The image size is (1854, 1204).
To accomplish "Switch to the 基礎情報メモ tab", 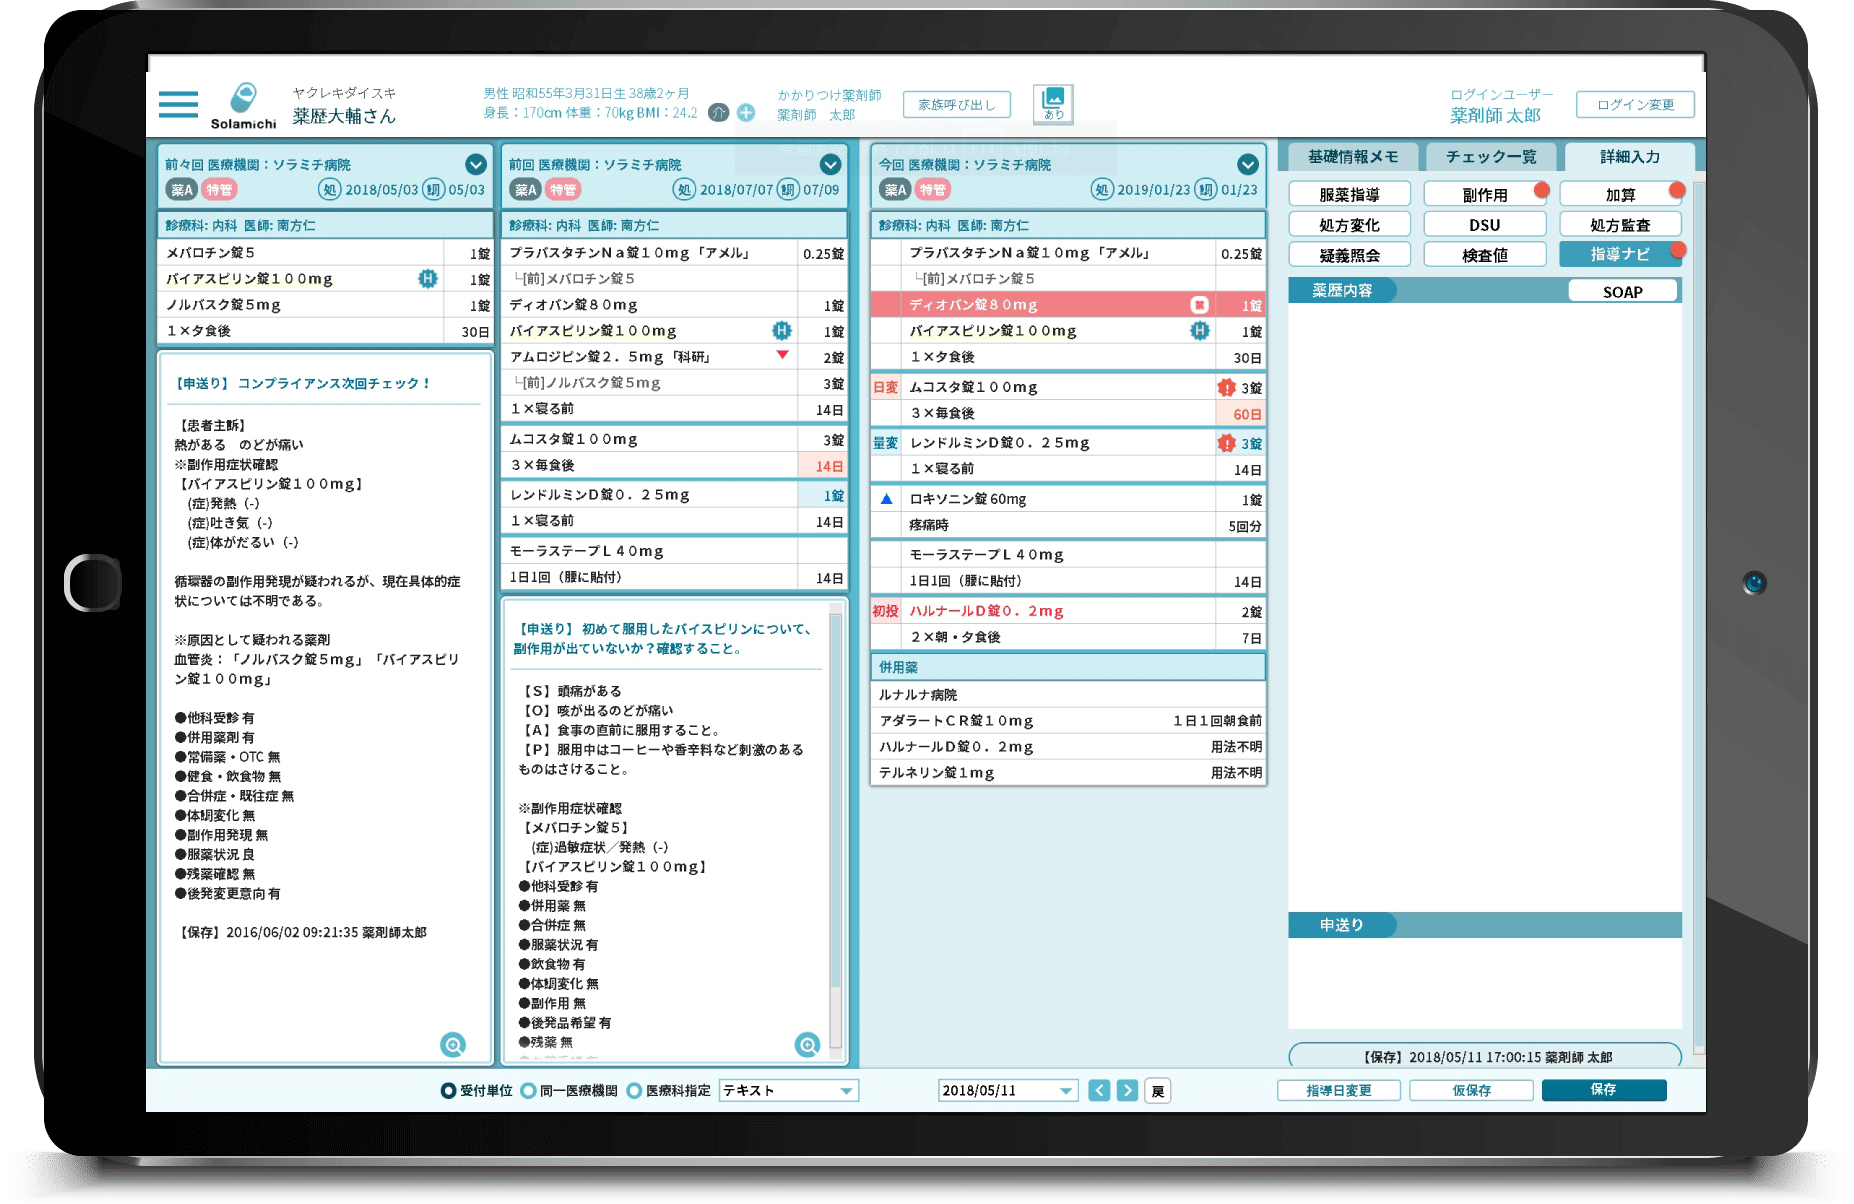I will 1353,157.
